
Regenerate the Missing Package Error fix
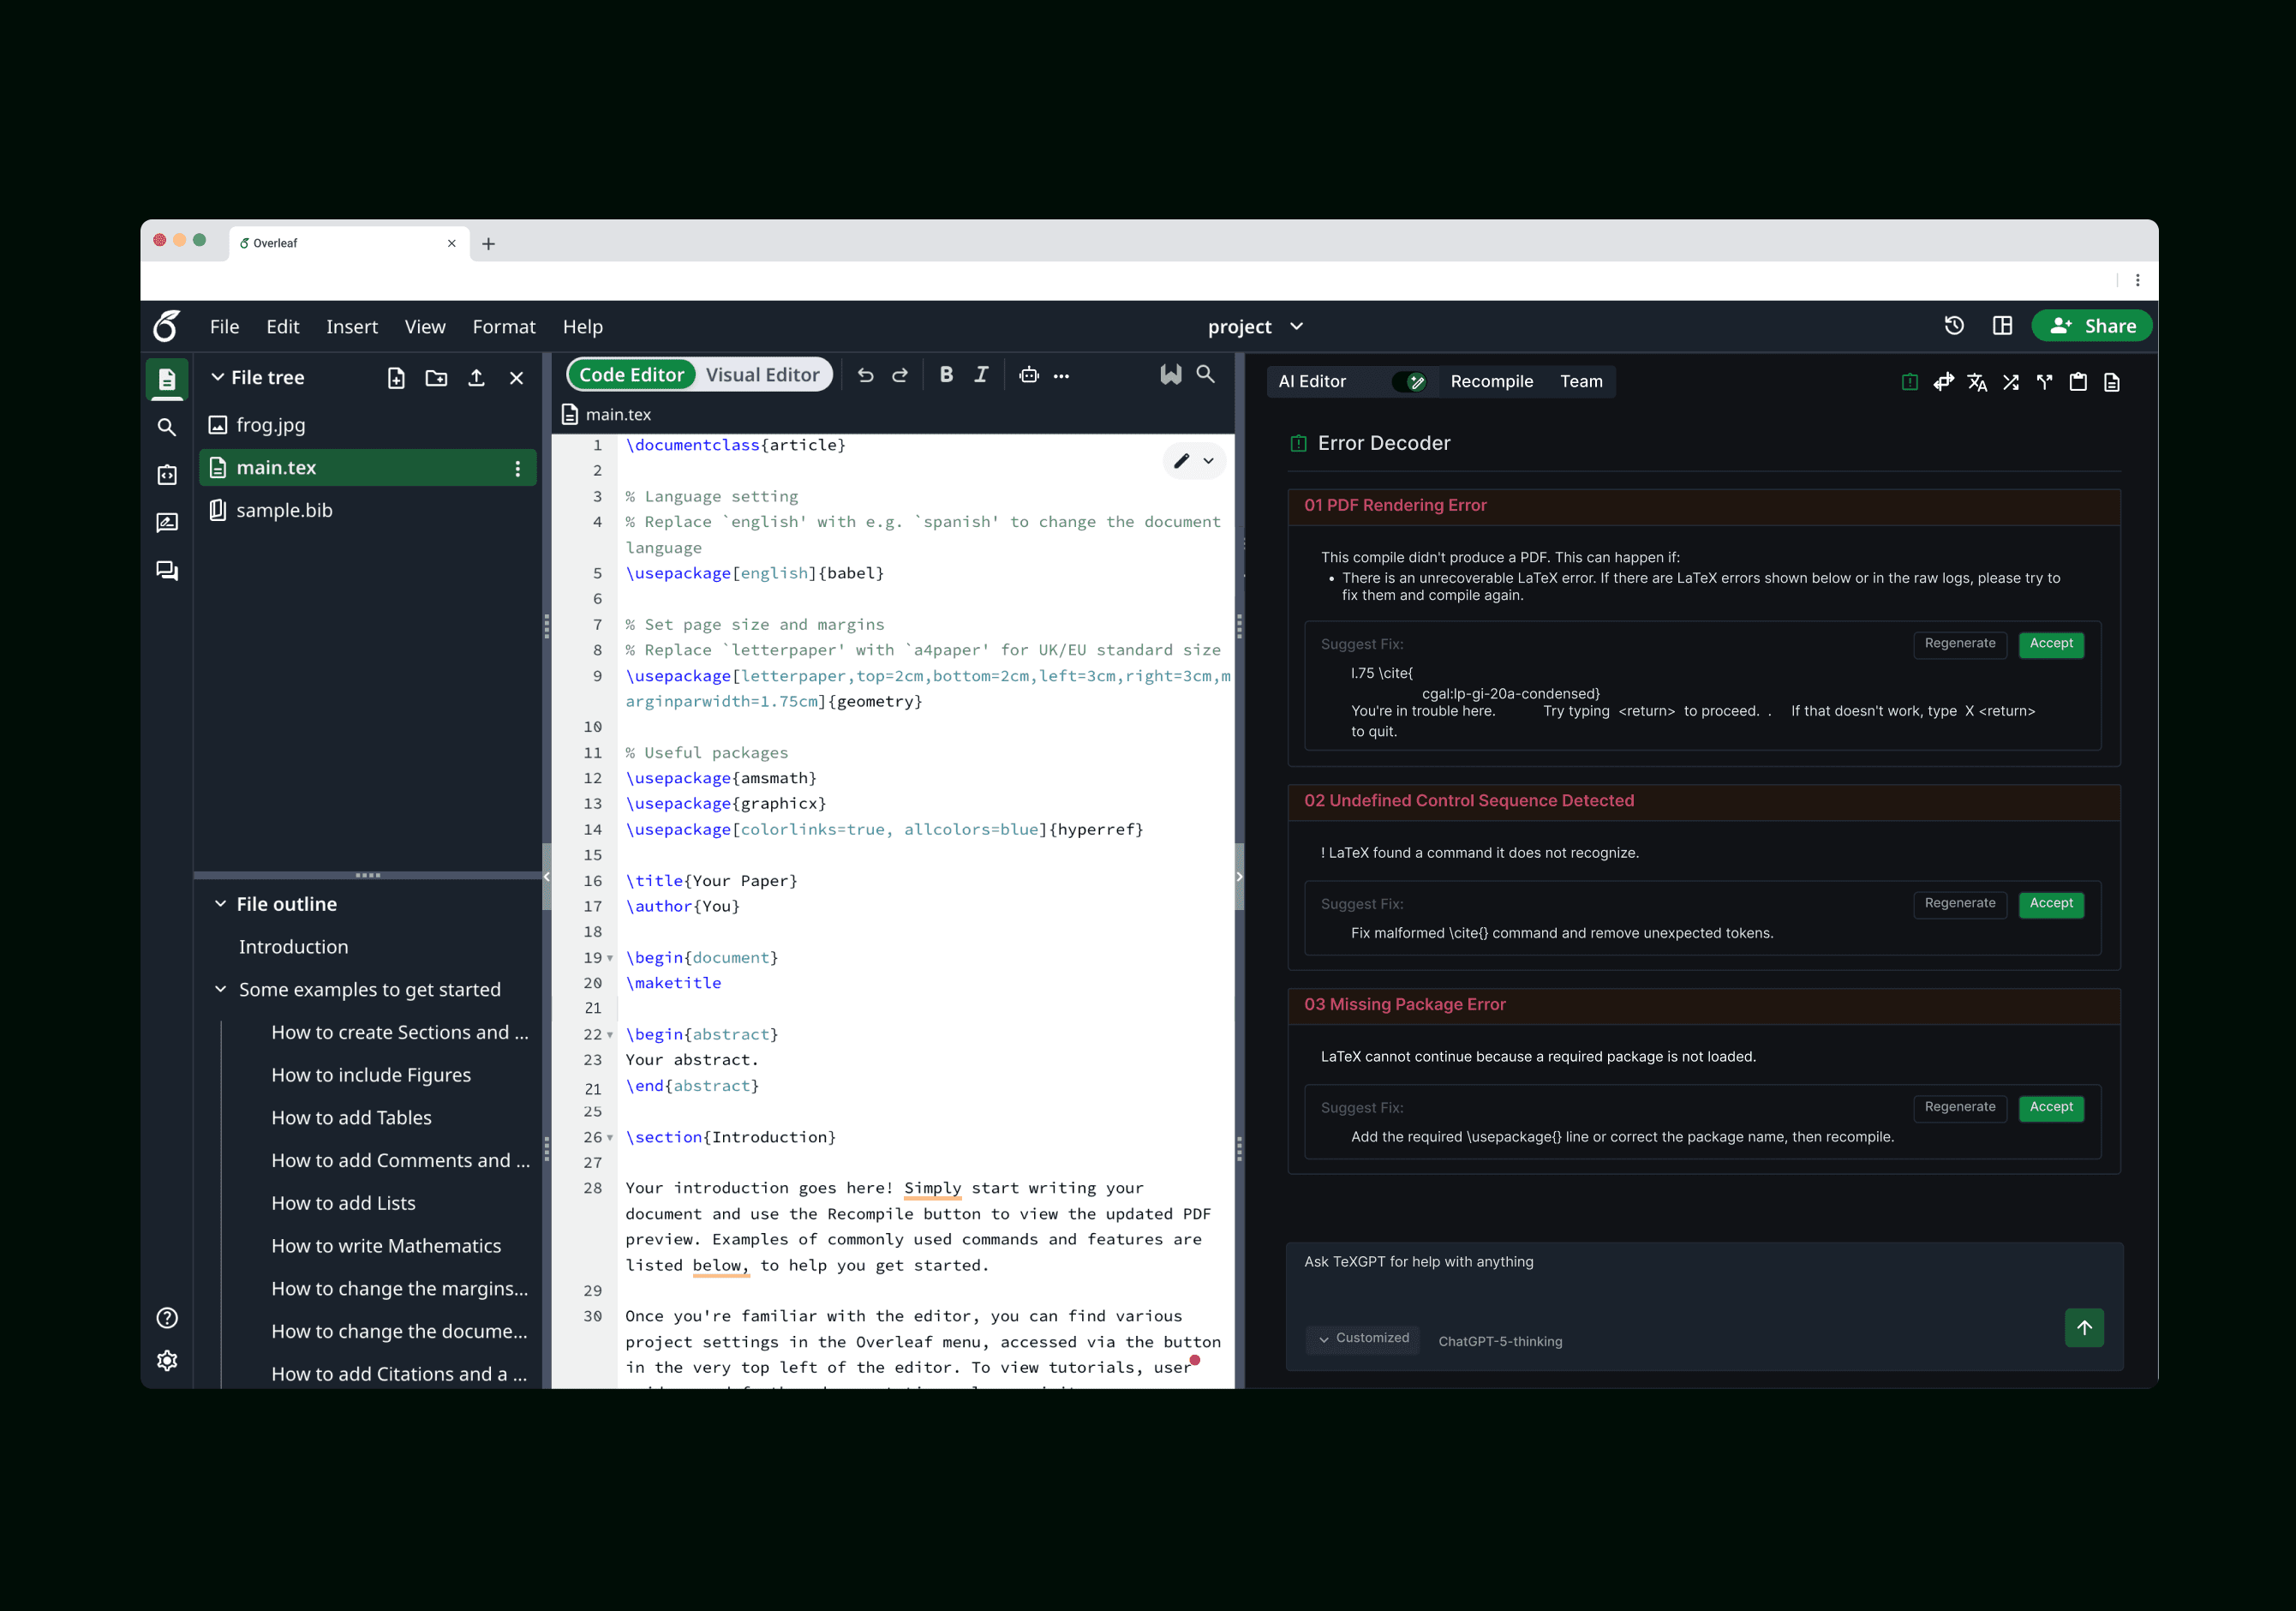pyautogui.click(x=1959, y=1107)
